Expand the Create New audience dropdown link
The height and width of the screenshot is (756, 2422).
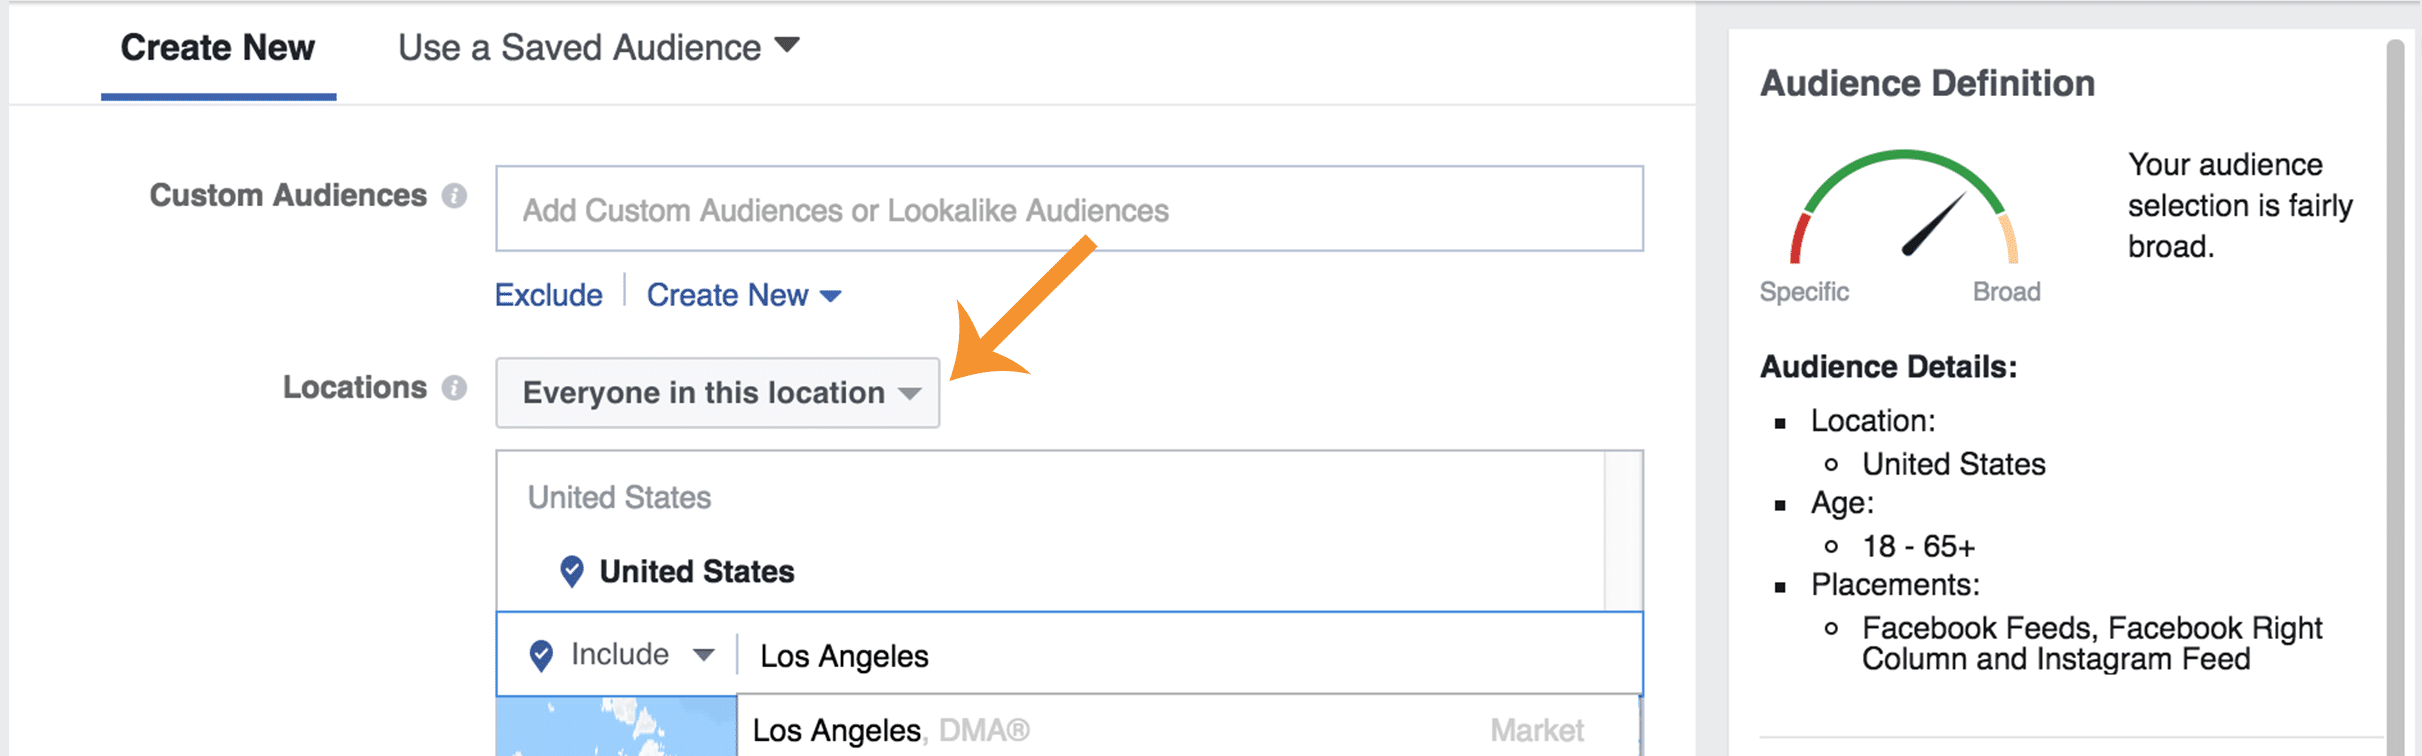pyautogui.click(x=744, y=295)
